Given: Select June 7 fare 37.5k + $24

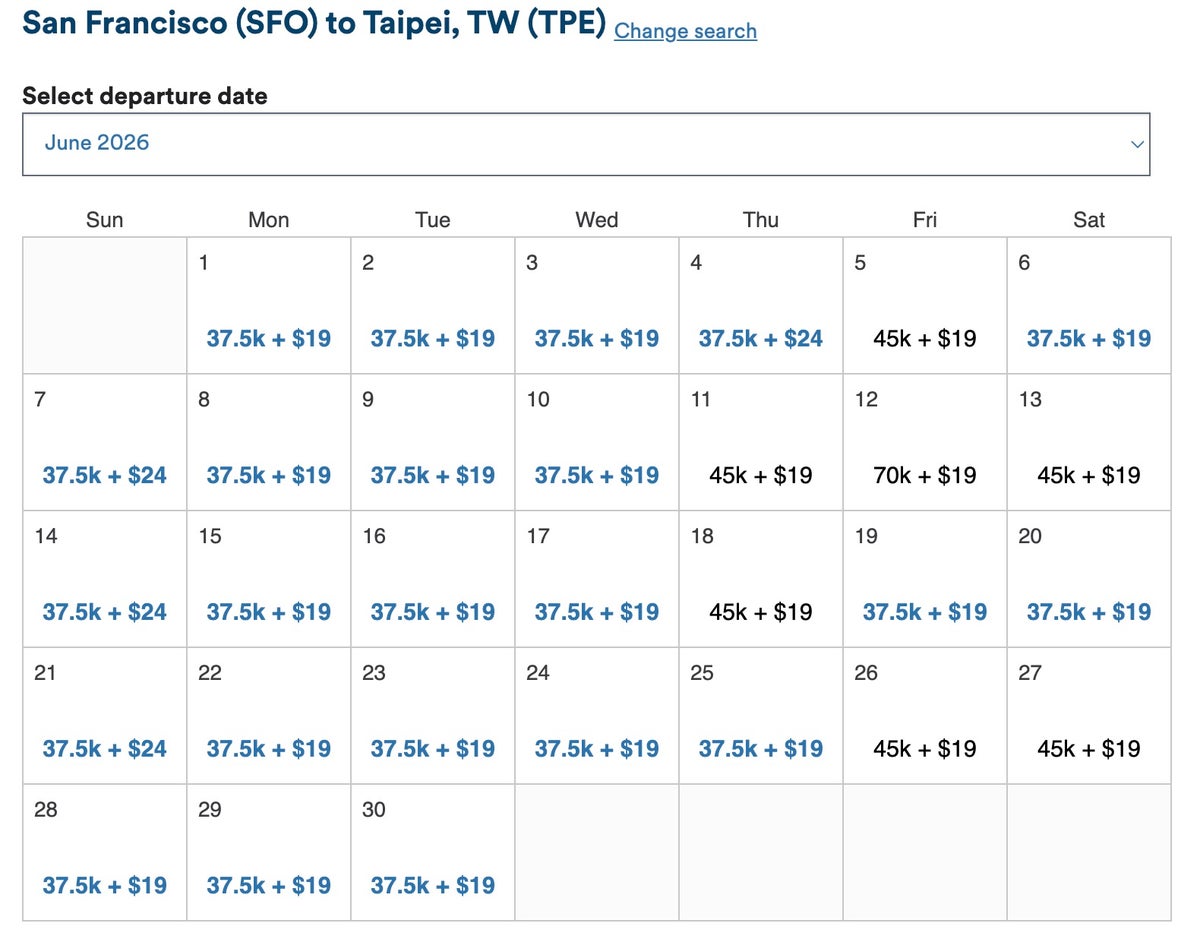Looking at the screenshot, I should coord(104,475).
